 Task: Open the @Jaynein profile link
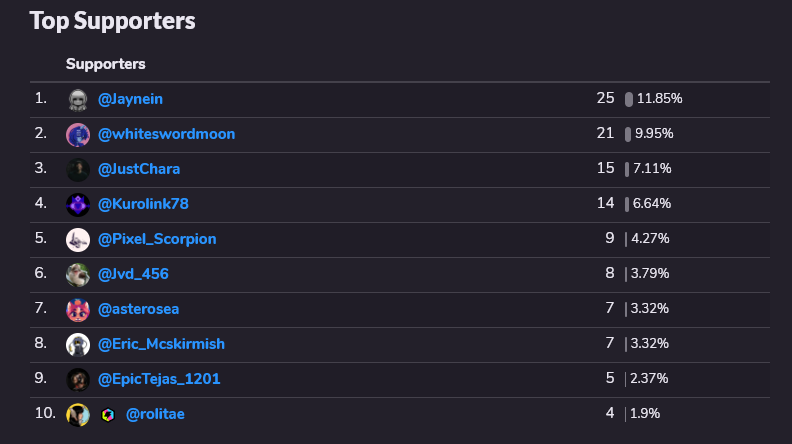coord(130,99)
